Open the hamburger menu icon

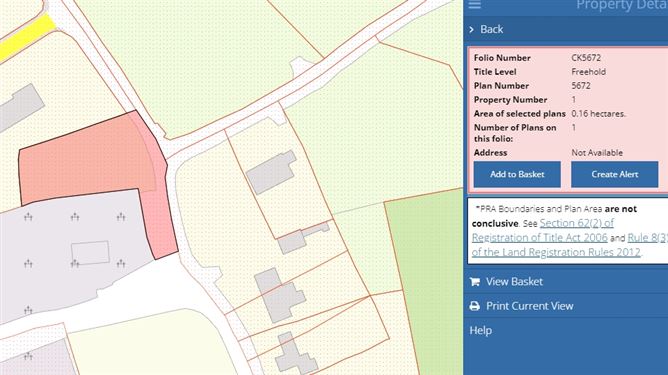475,4
